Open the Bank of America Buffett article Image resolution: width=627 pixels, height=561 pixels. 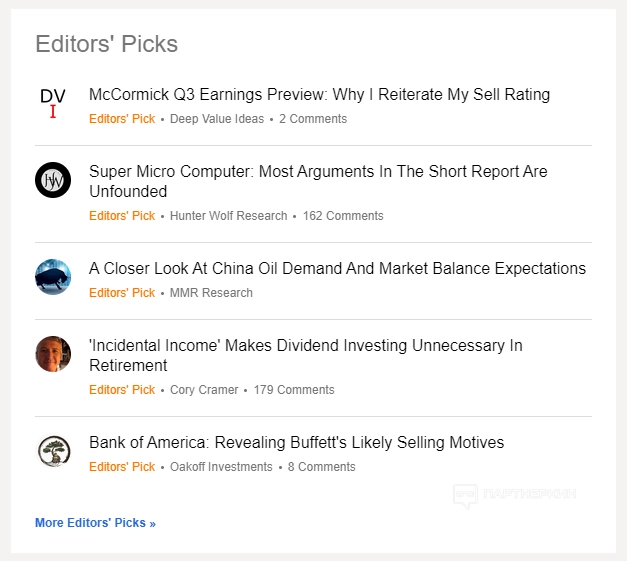click(296, 443)
